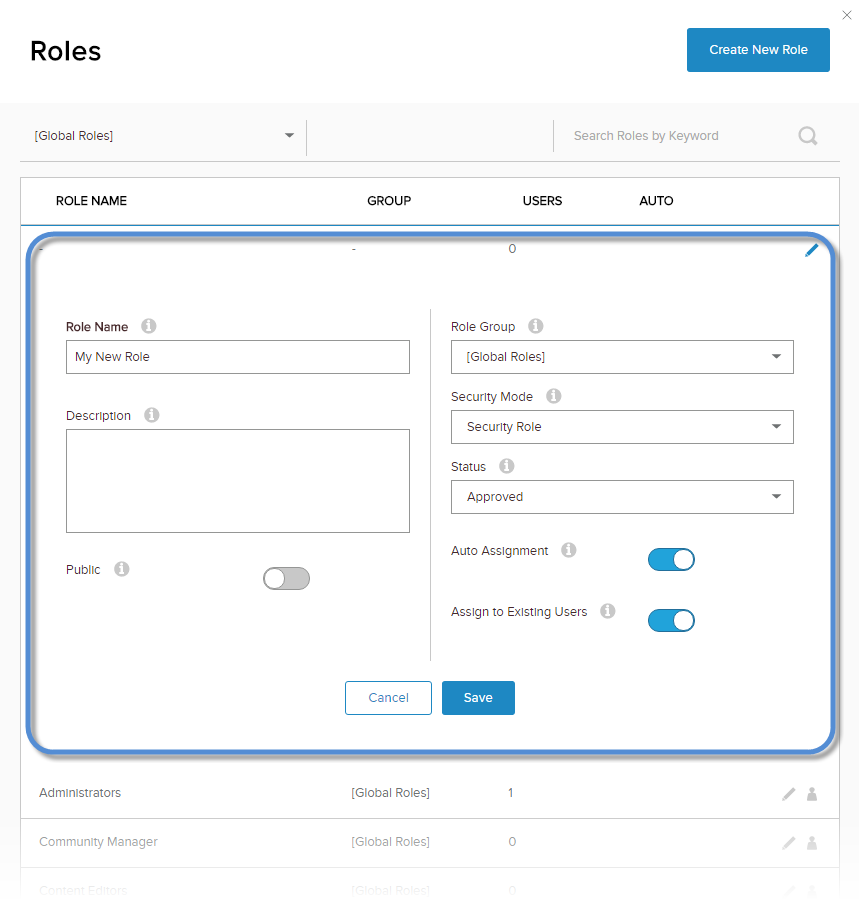Turn off Assign to Existing Users
Image resolution: width=859 pixels, height=900 pixels.
pyautogui.click(x=671, y=621)
